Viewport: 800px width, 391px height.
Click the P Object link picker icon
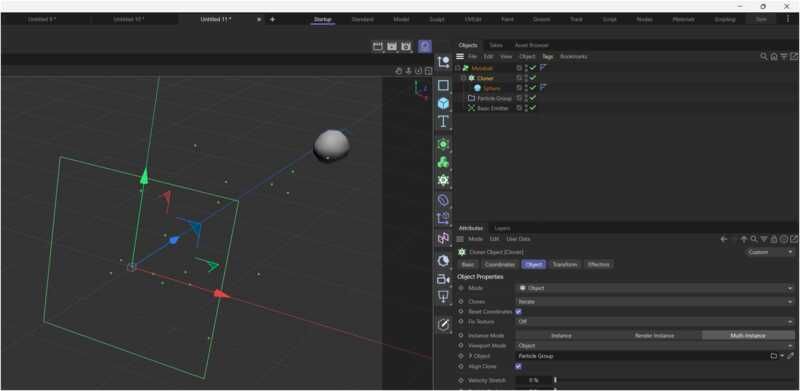[x=790, y=356]
